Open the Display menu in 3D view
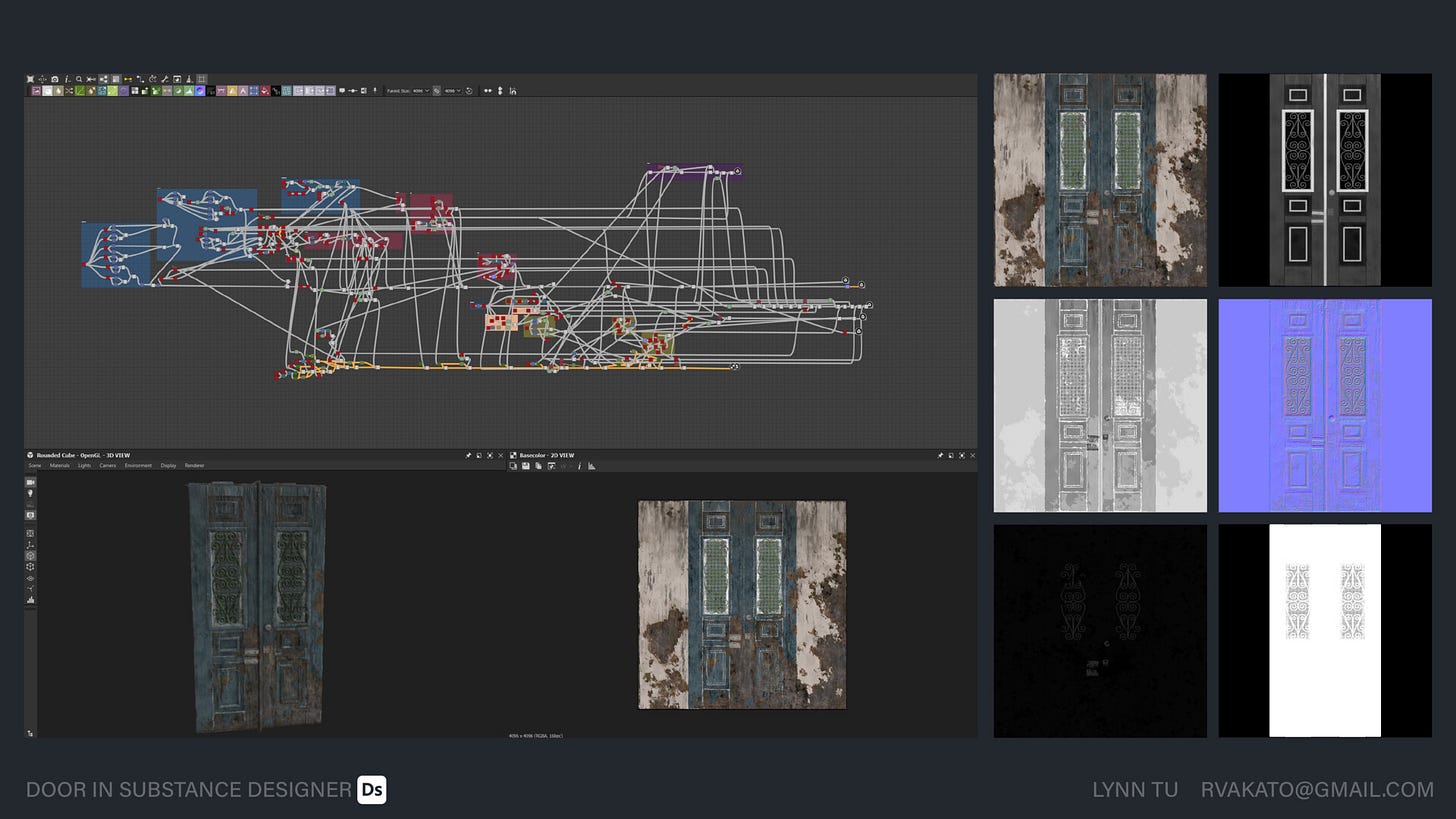The width and height of the screenshot is (1456, 819). tap(168, 465)
